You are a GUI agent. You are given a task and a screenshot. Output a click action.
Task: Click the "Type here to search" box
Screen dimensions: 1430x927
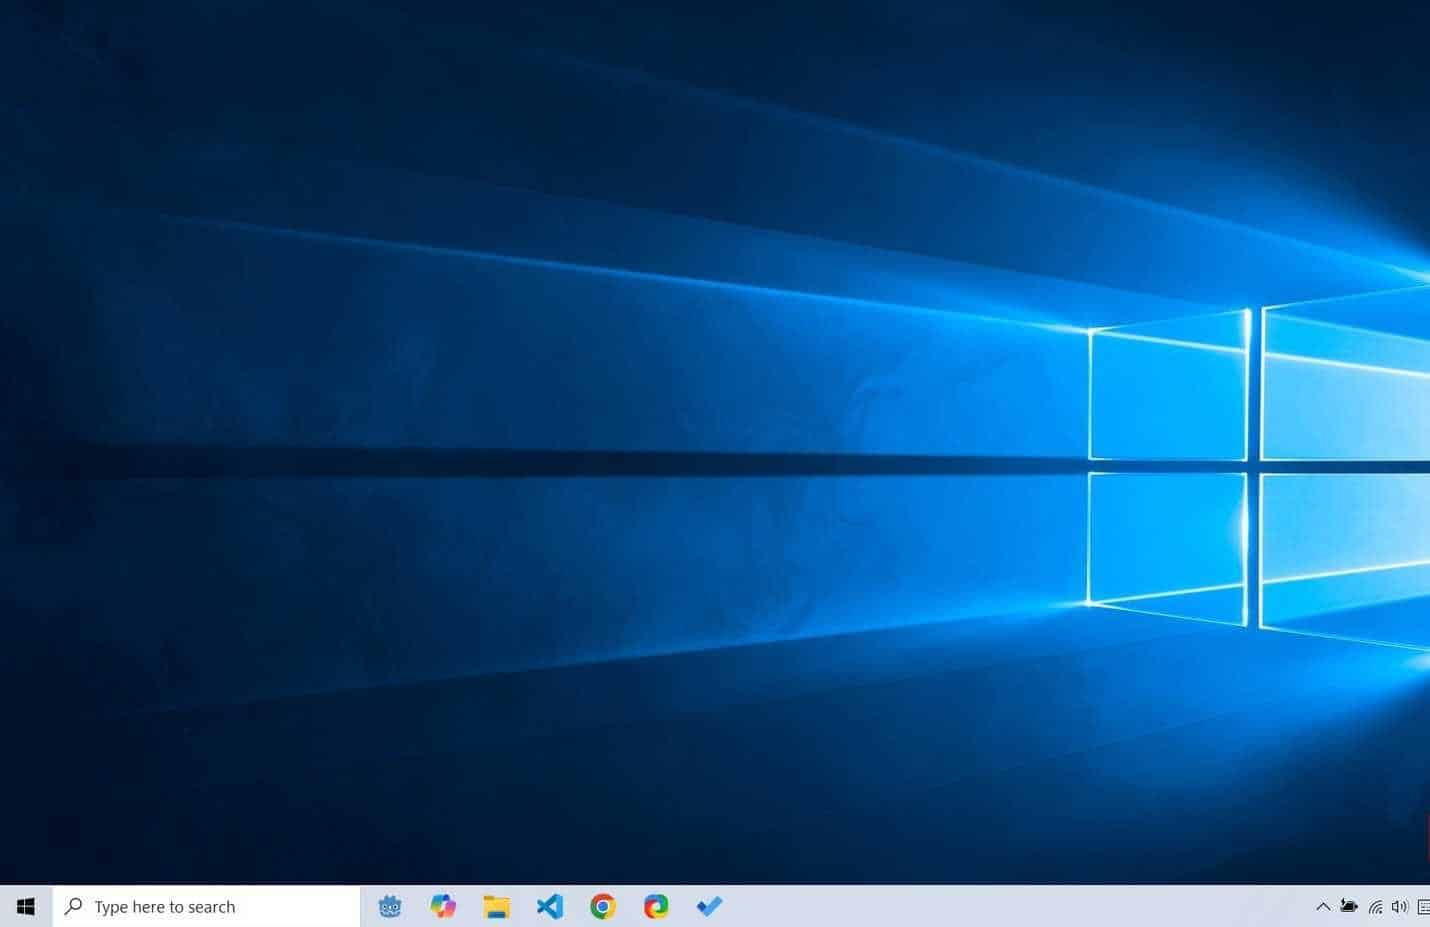point(206,907)
